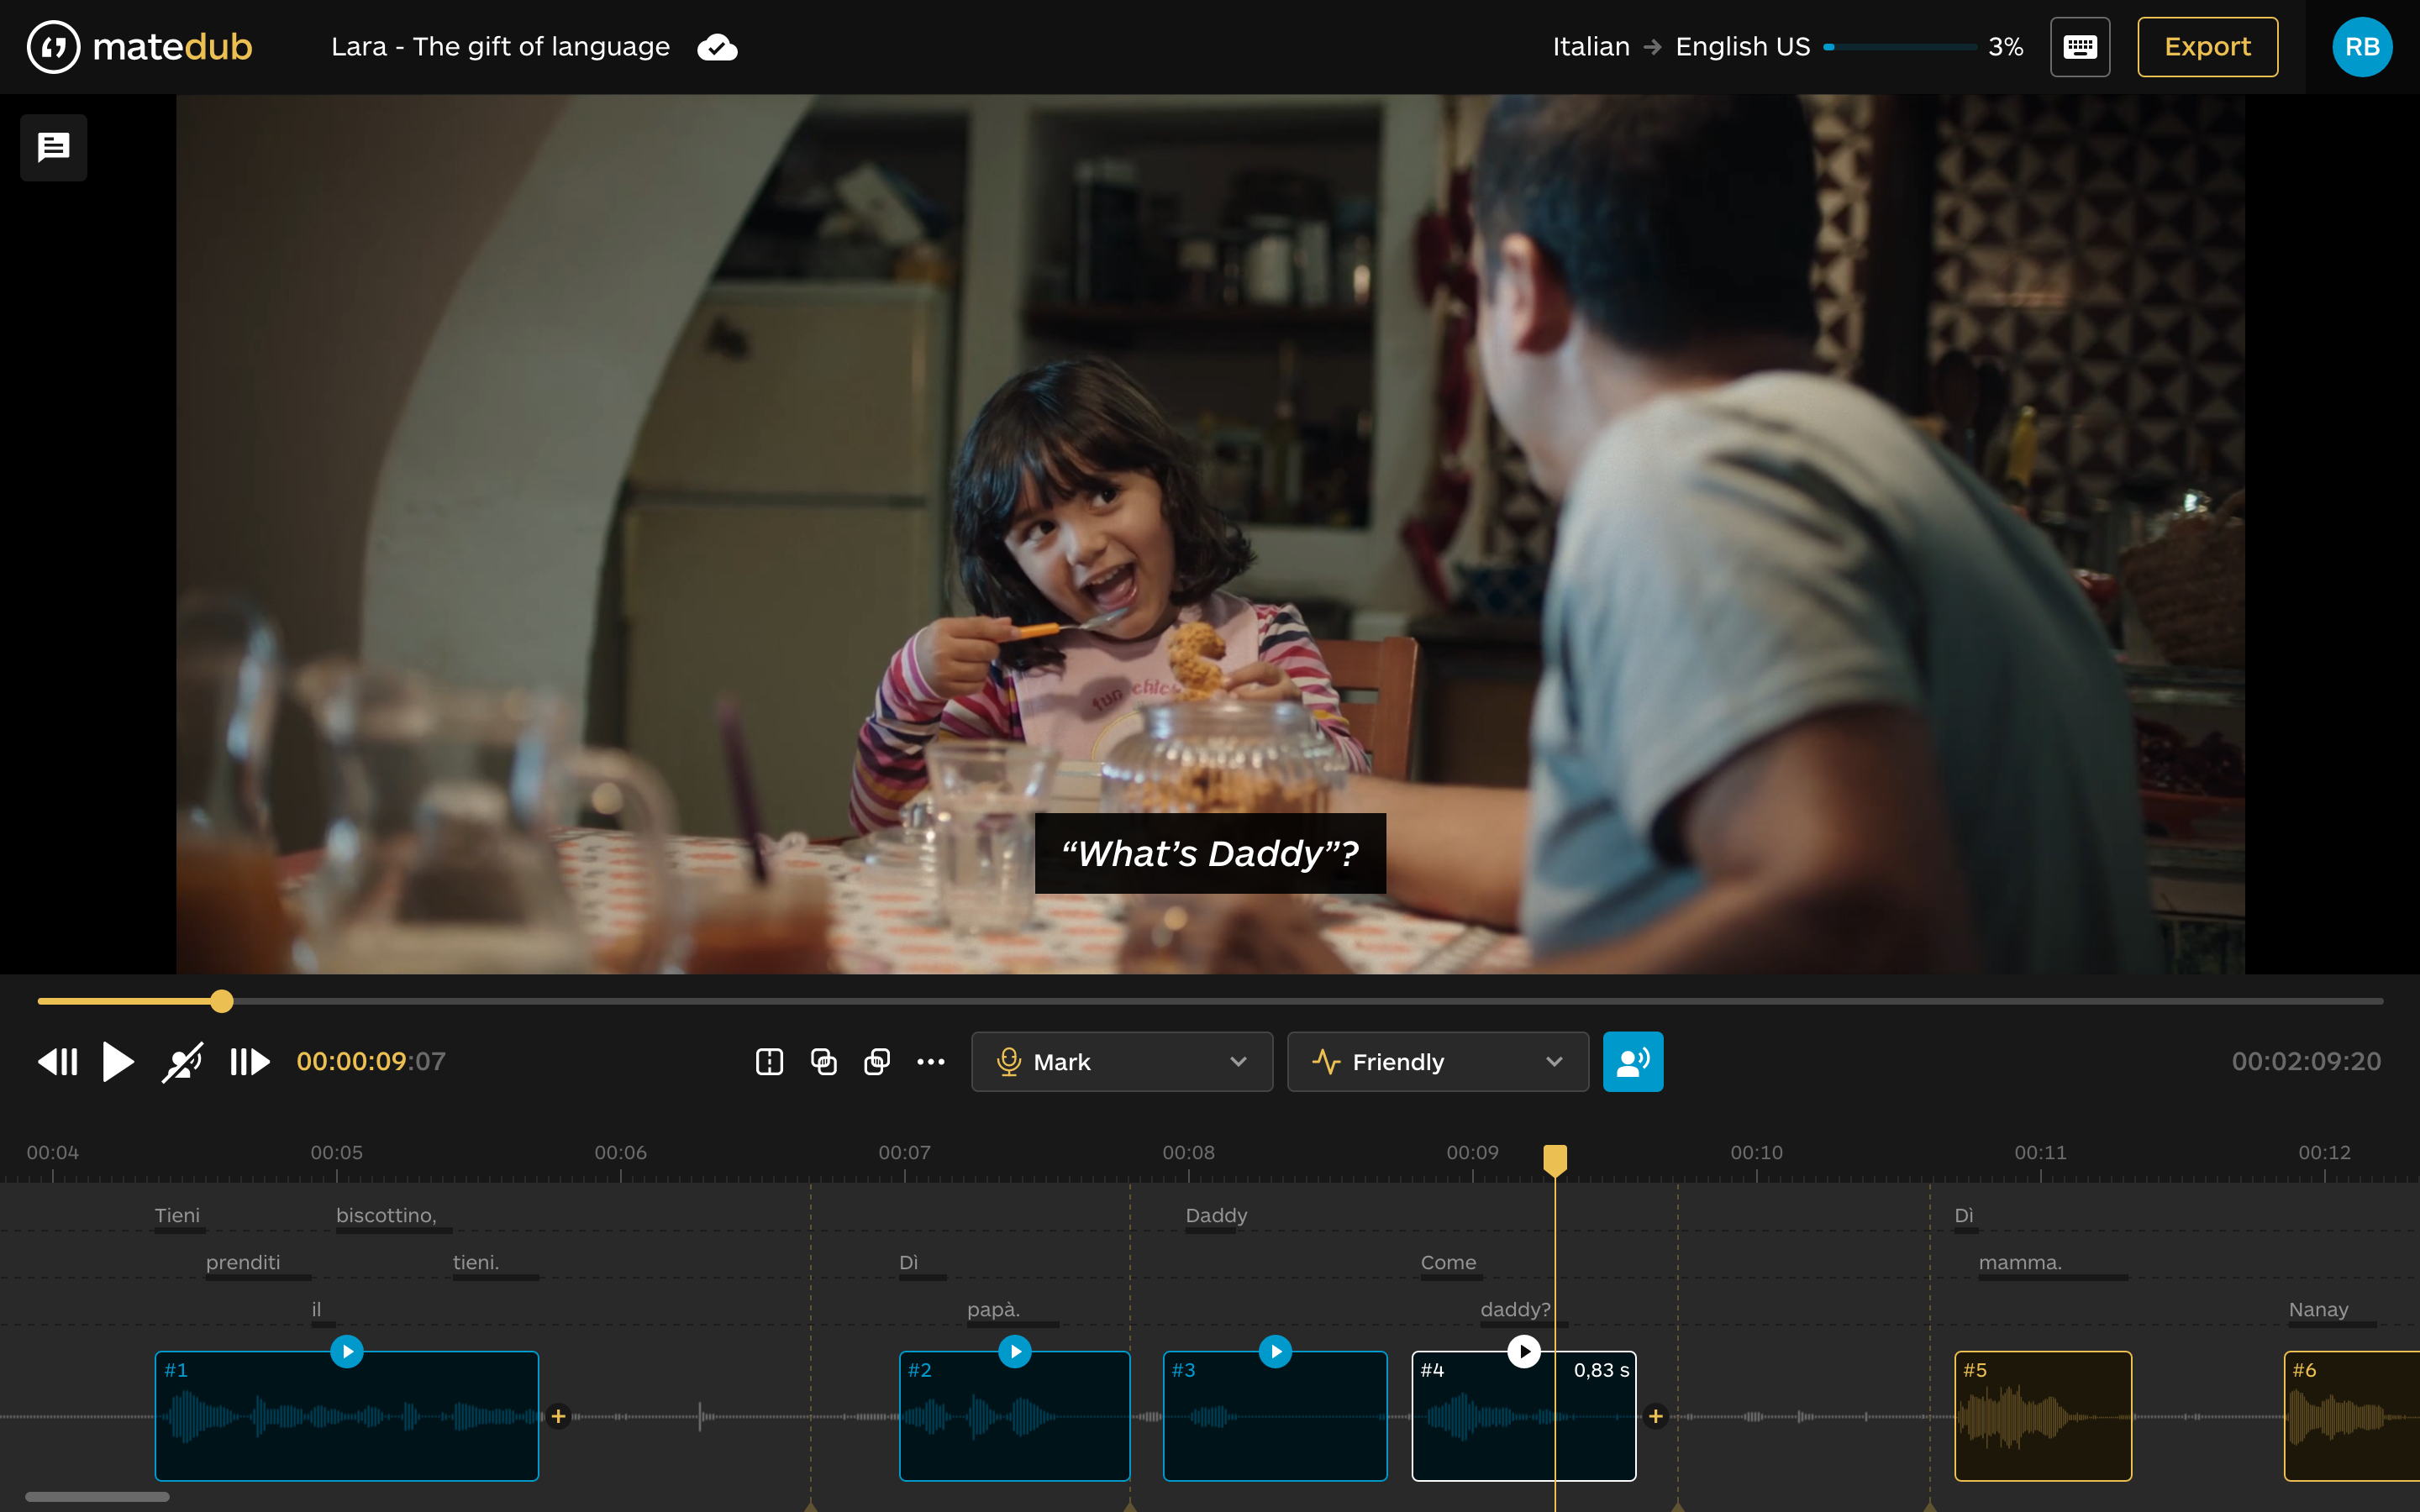Screen dimensions: 2420x1512
Task: Toggle the original voice mute icon
Action: (183, 1062)
